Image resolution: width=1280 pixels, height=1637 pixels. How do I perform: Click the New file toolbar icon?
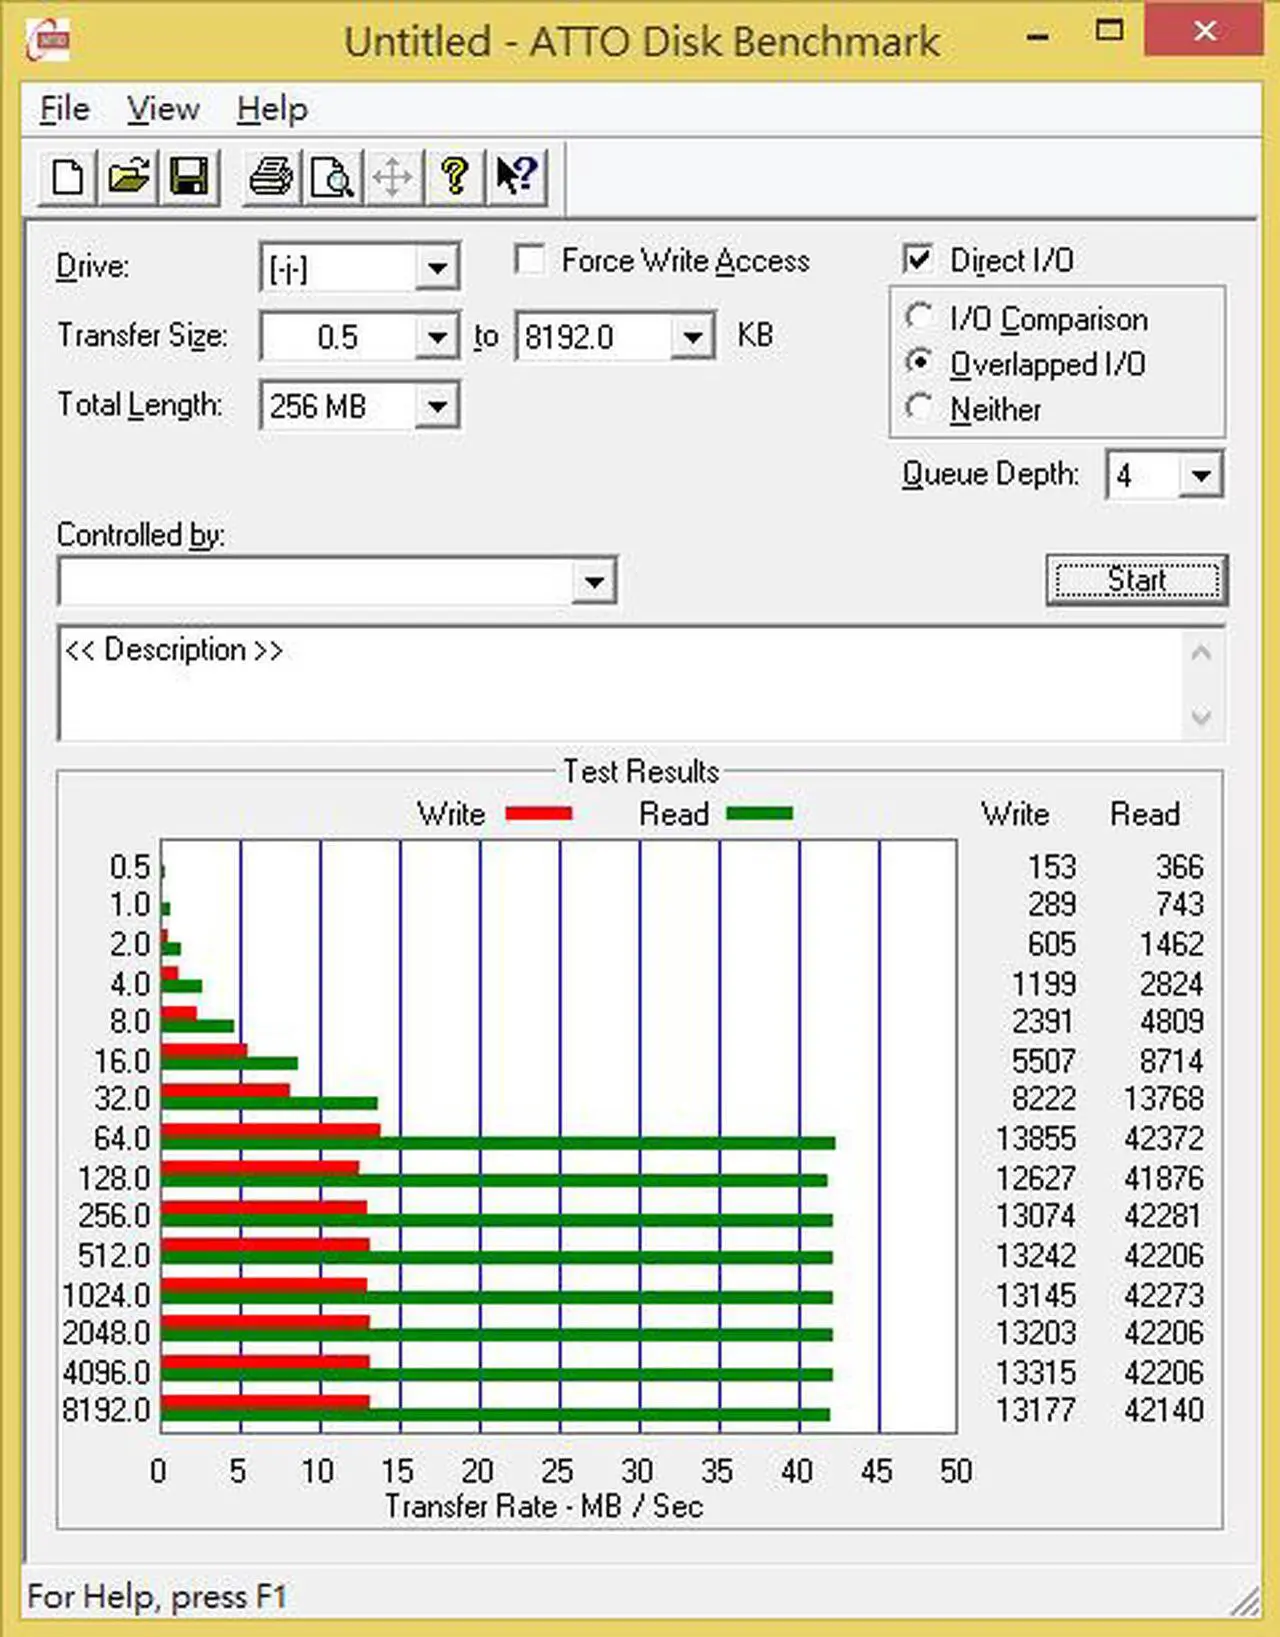(68, 177)
